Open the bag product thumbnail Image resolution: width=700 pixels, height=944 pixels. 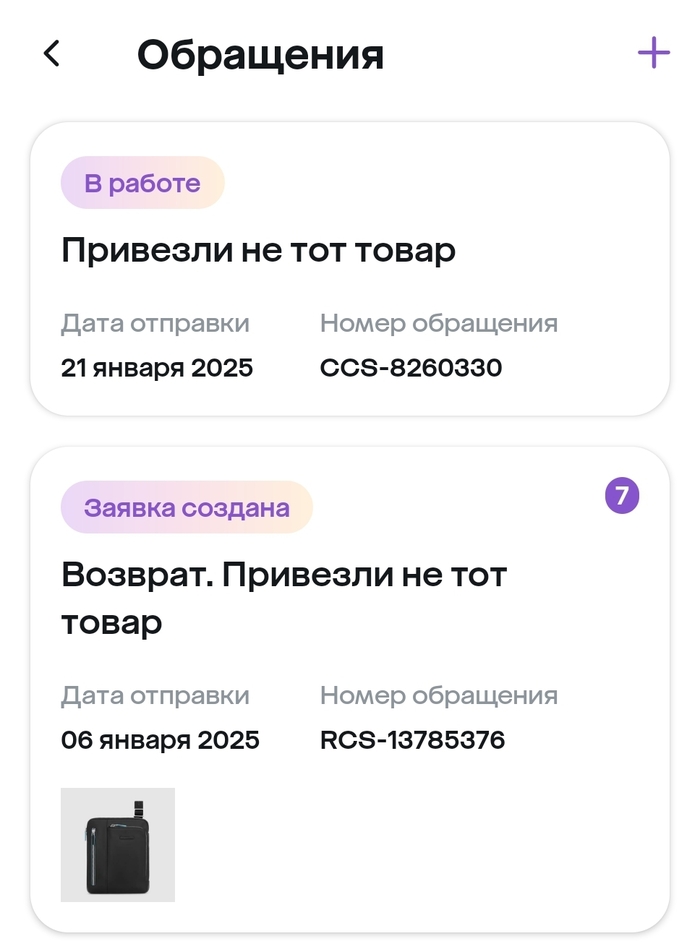(x=118, y=844)
